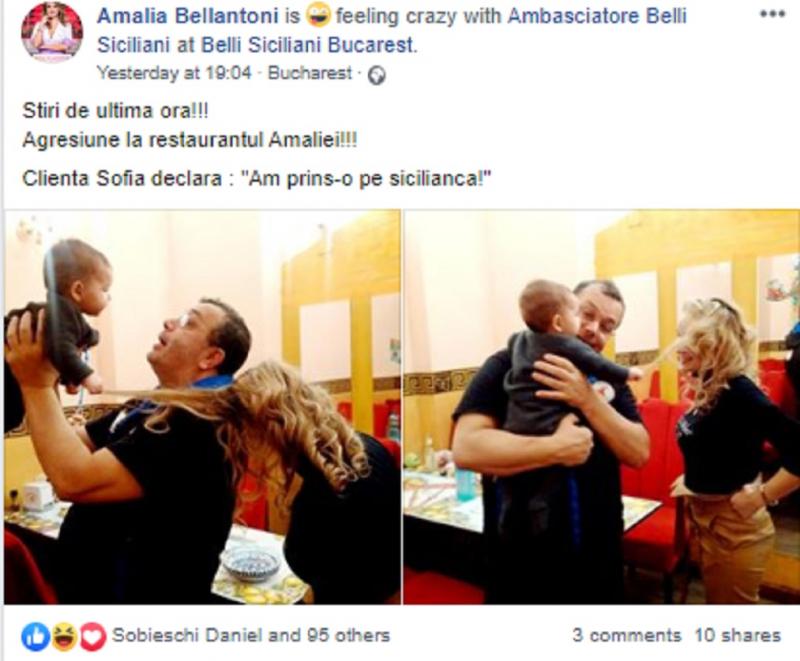Click the crazy face feeling emoji
800x661 pixels.
point(319,16)
